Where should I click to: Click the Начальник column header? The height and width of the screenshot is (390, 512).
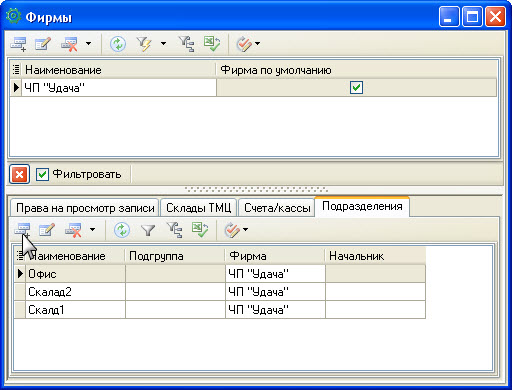(x=375, y=256)
